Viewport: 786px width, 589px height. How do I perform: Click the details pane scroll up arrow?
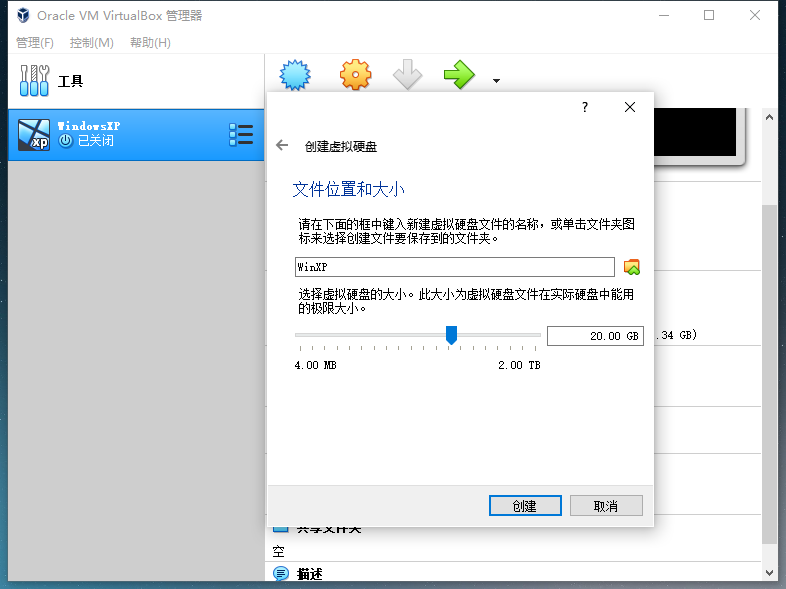pos(769,117)
